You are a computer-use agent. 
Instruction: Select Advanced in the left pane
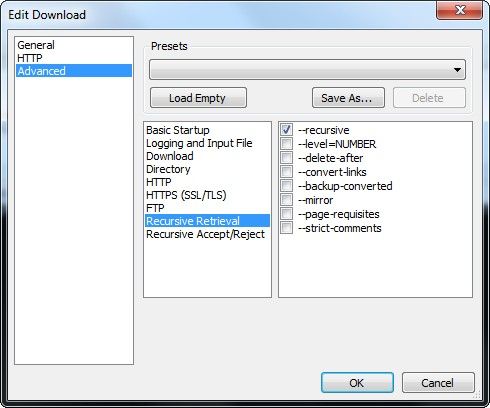pyautogui.click(x=74, y=71)
